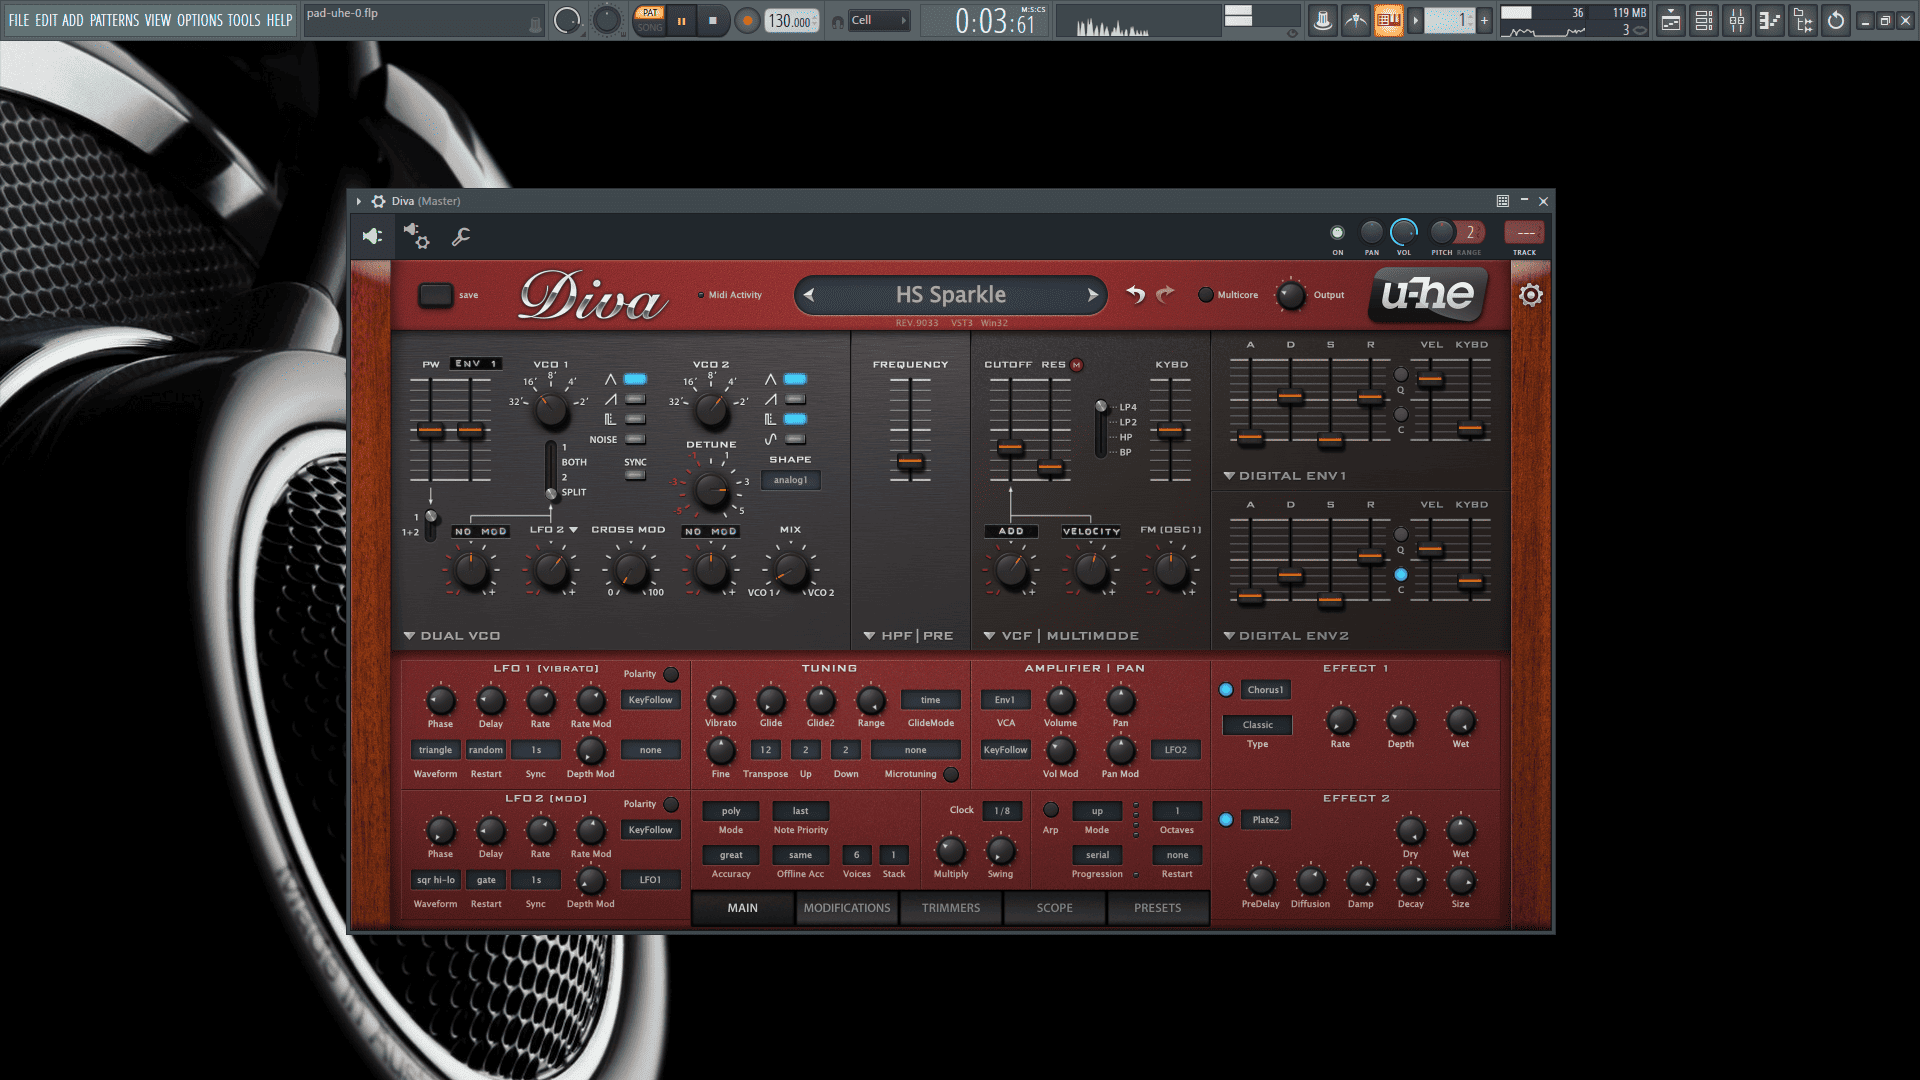The image size is (1920, 1080).
Task: Open the SHAPE analog1 dropdown
Action: (790, 480)
